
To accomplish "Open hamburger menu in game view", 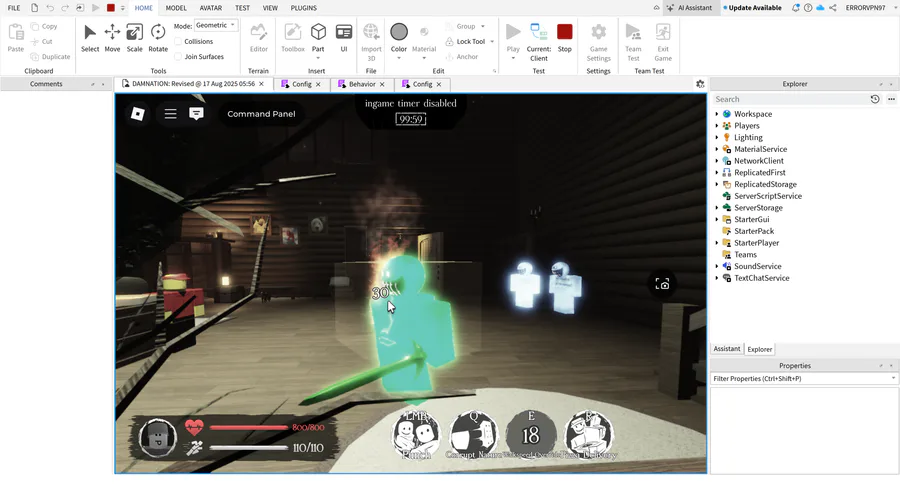I will [x=170, y=114].
